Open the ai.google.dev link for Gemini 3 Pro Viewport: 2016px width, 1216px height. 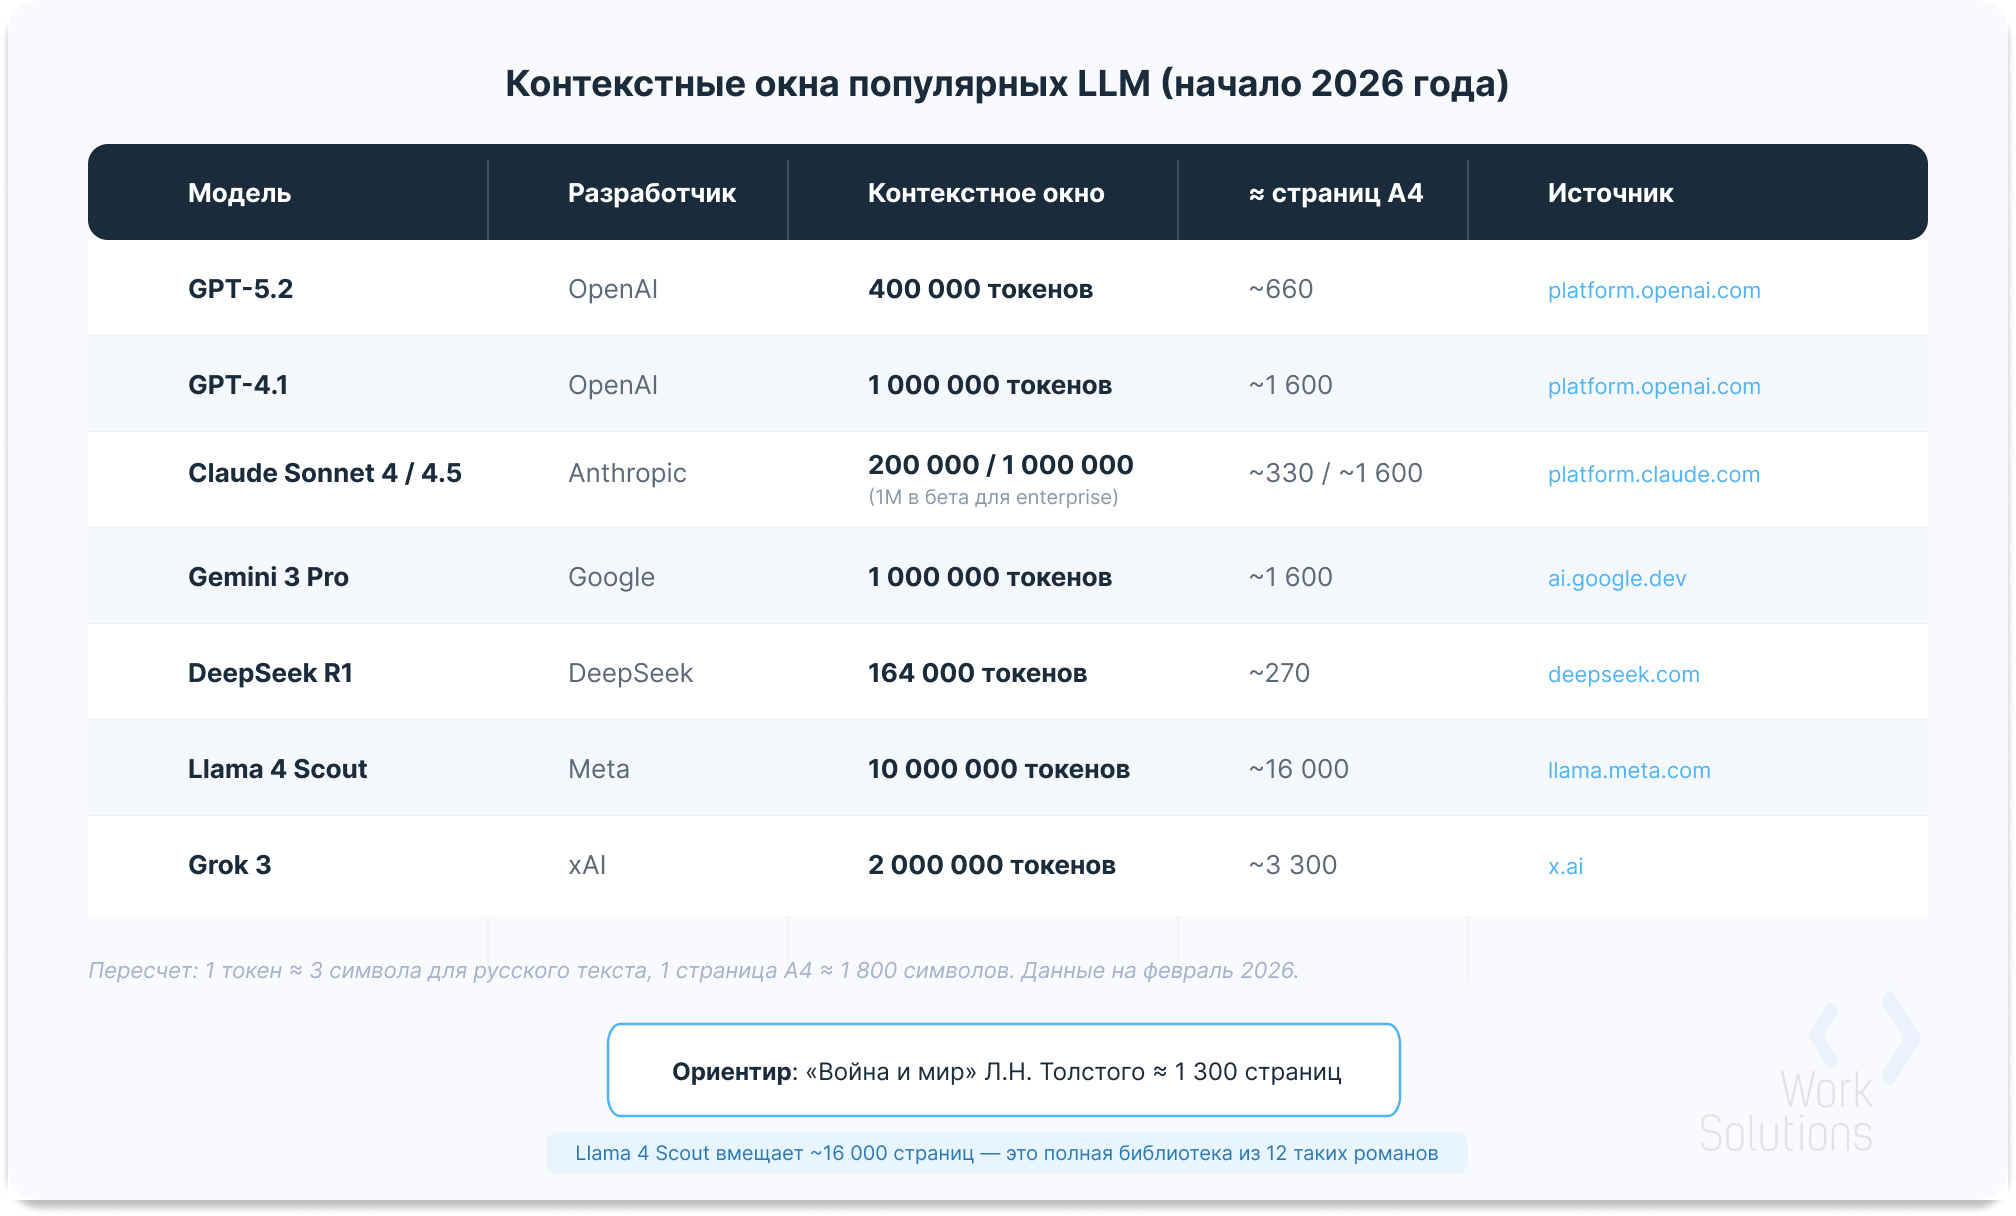[x=1617, y=578]
